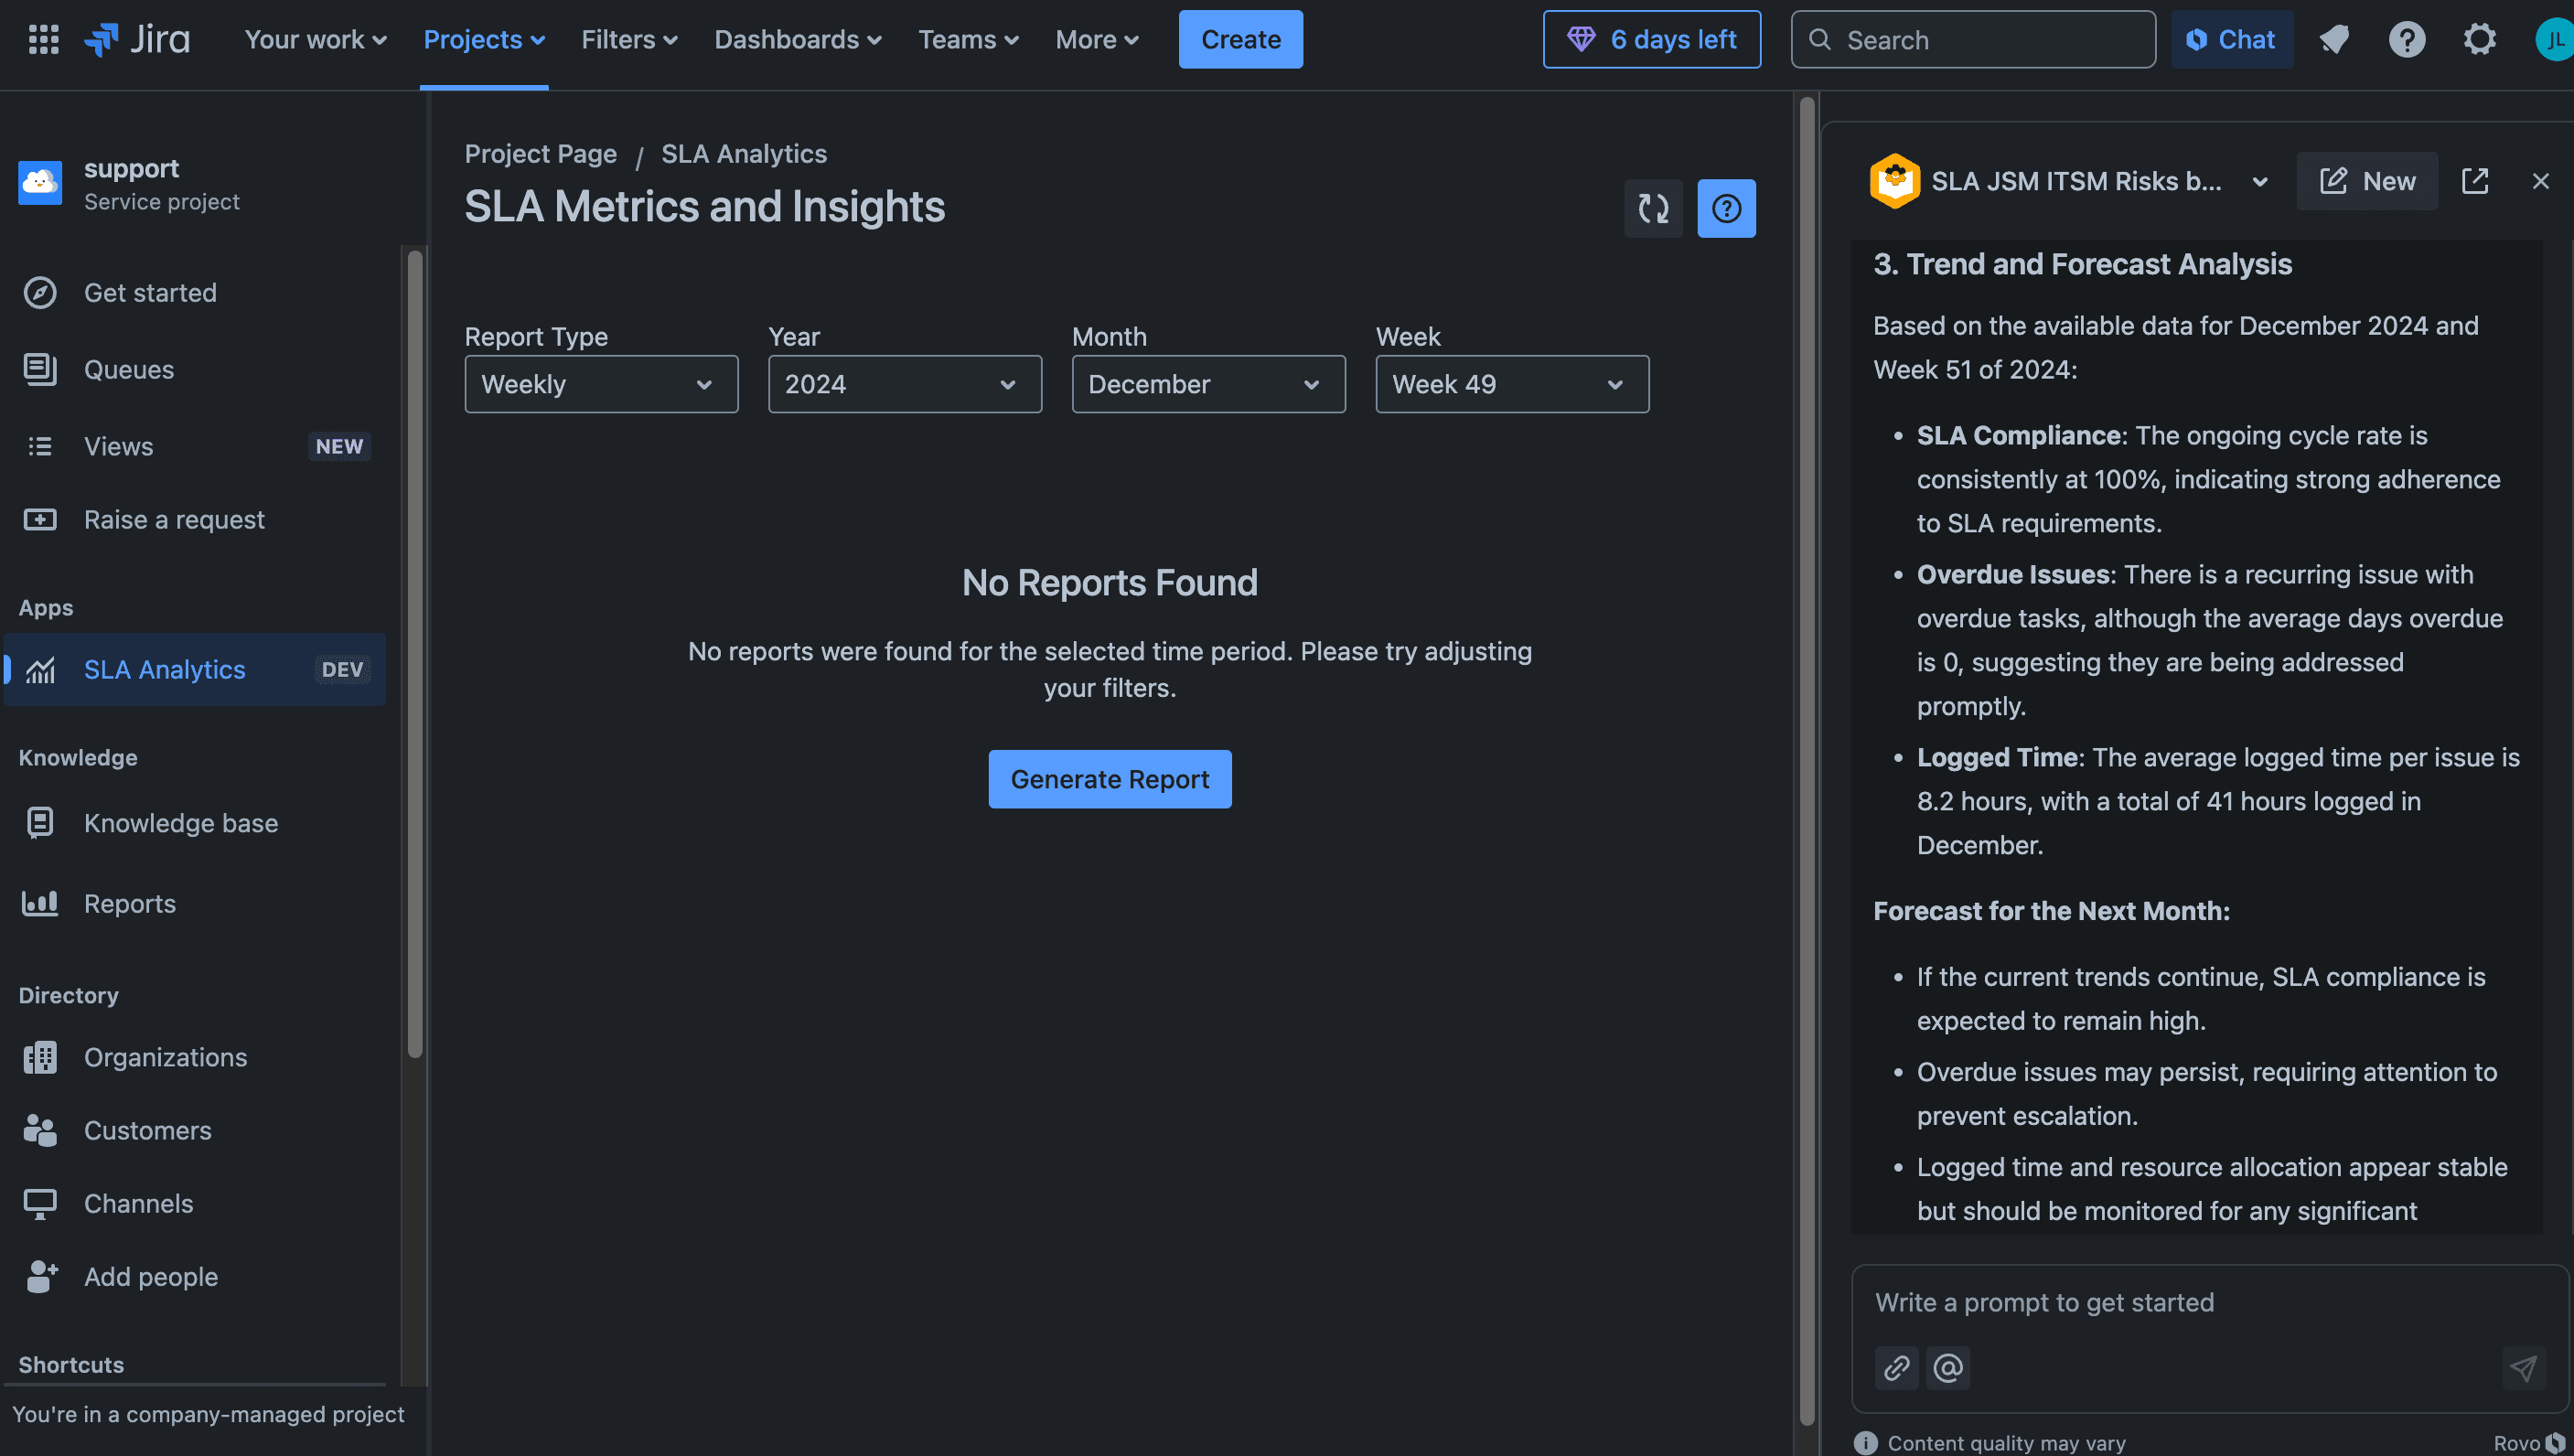Open Customers in Directory
Screen dimensions: 2574x1456
click(x=195, y=1130)
